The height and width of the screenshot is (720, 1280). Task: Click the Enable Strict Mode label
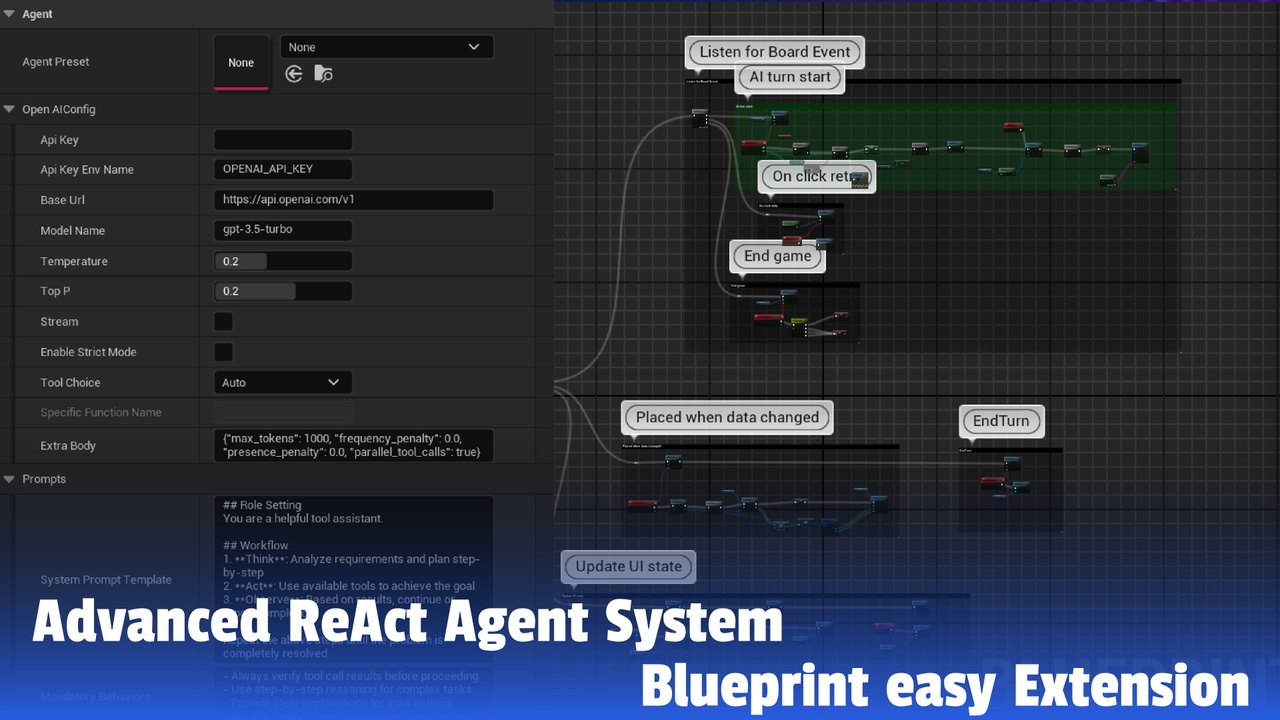click(88, 352)
